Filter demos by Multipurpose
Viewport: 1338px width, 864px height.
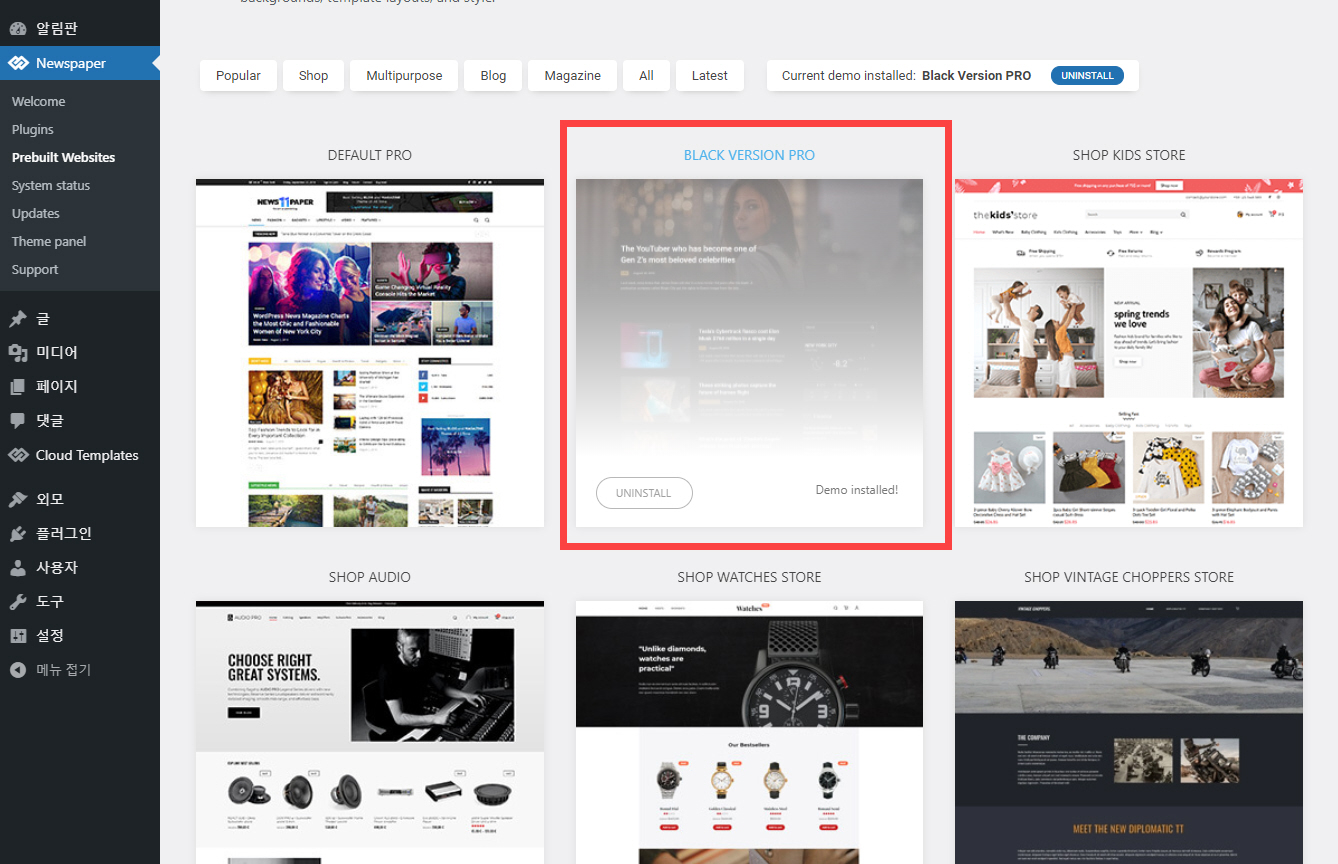(x=404, y=75)
